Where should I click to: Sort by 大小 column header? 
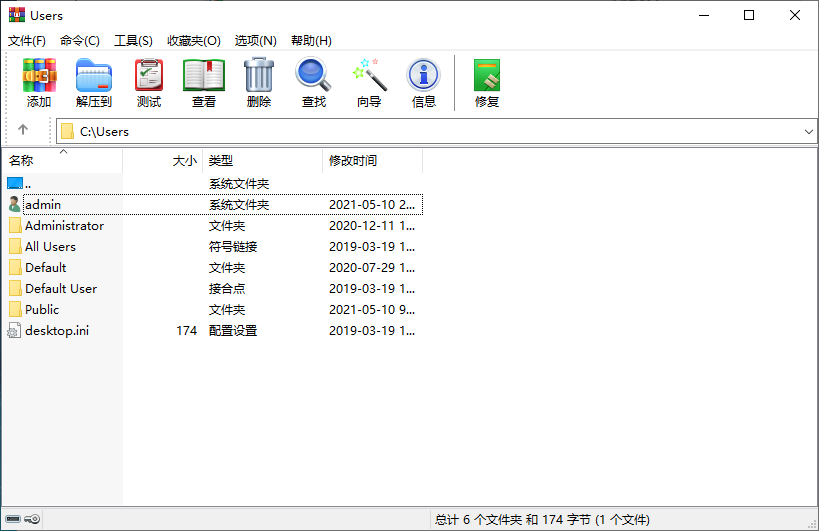pos(162,161)
